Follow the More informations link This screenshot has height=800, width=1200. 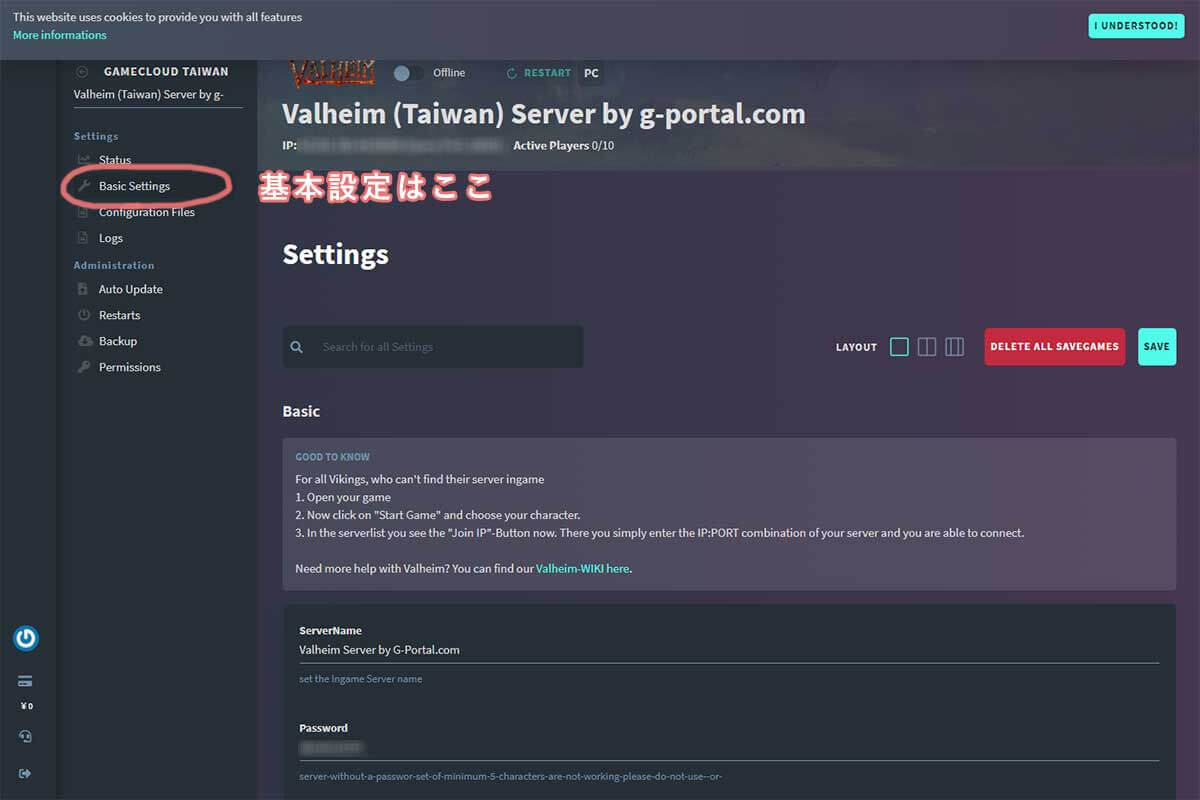pyautogui.click(x=60, y=35)
